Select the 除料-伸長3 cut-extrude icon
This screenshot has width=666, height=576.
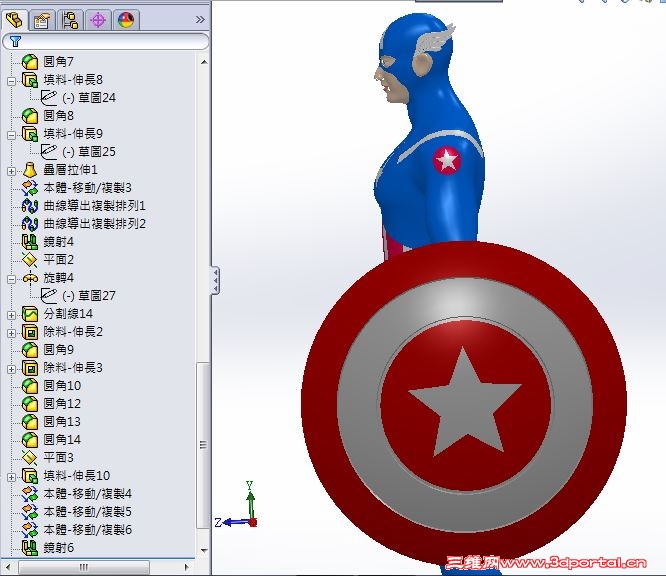pyautogui.click(x=30, y=368)
